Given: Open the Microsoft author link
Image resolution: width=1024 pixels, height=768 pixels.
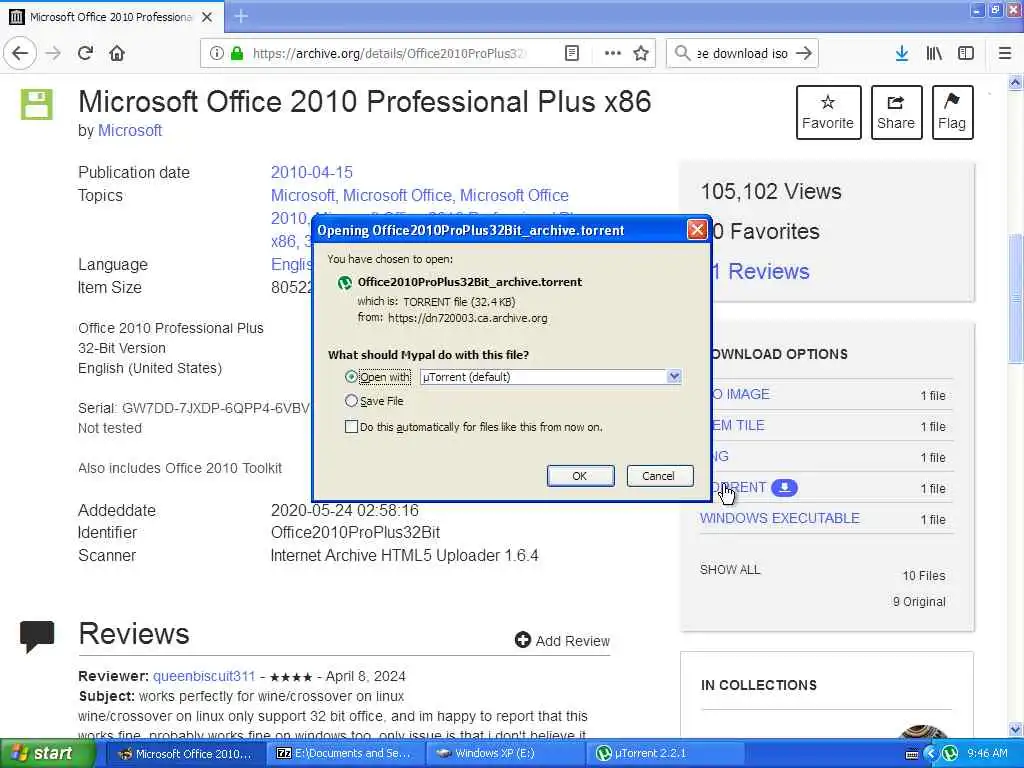Looking at the screenshot, I should [130, 131].
